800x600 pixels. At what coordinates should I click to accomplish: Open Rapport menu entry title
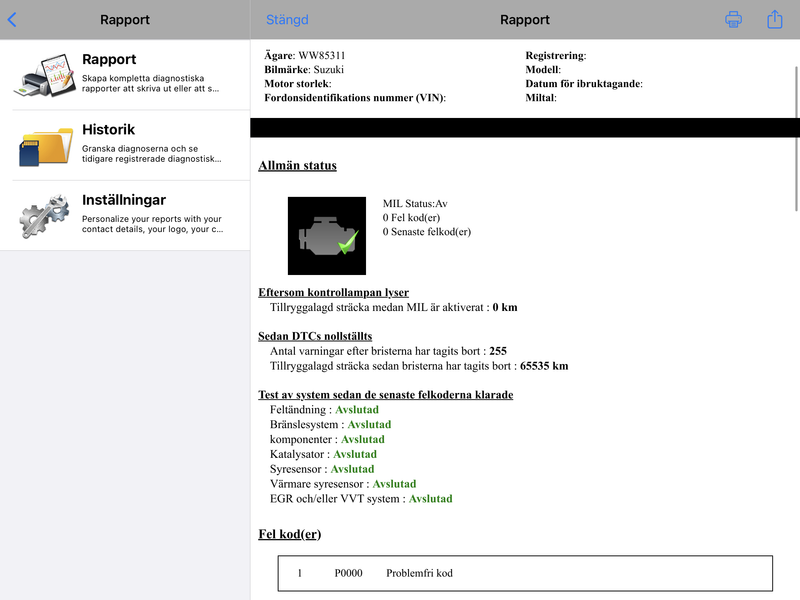pyautogui.click(x=109, y=59)
